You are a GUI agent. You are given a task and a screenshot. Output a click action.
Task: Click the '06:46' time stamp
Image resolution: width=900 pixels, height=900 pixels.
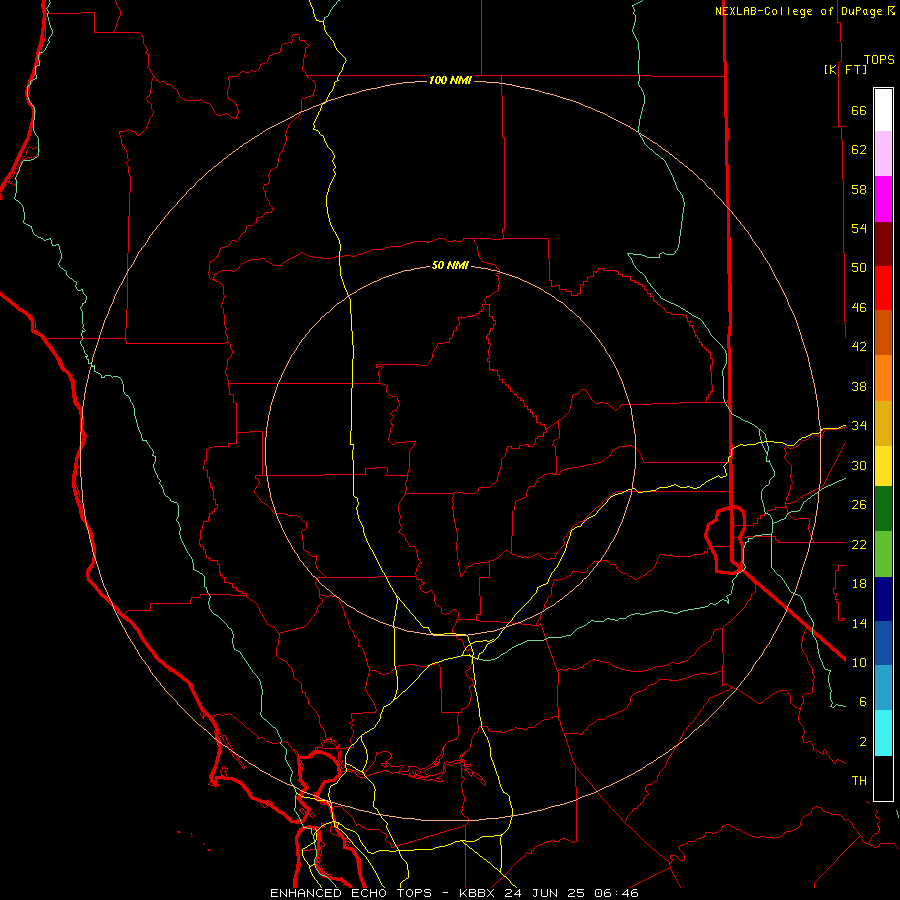[618, 893]
